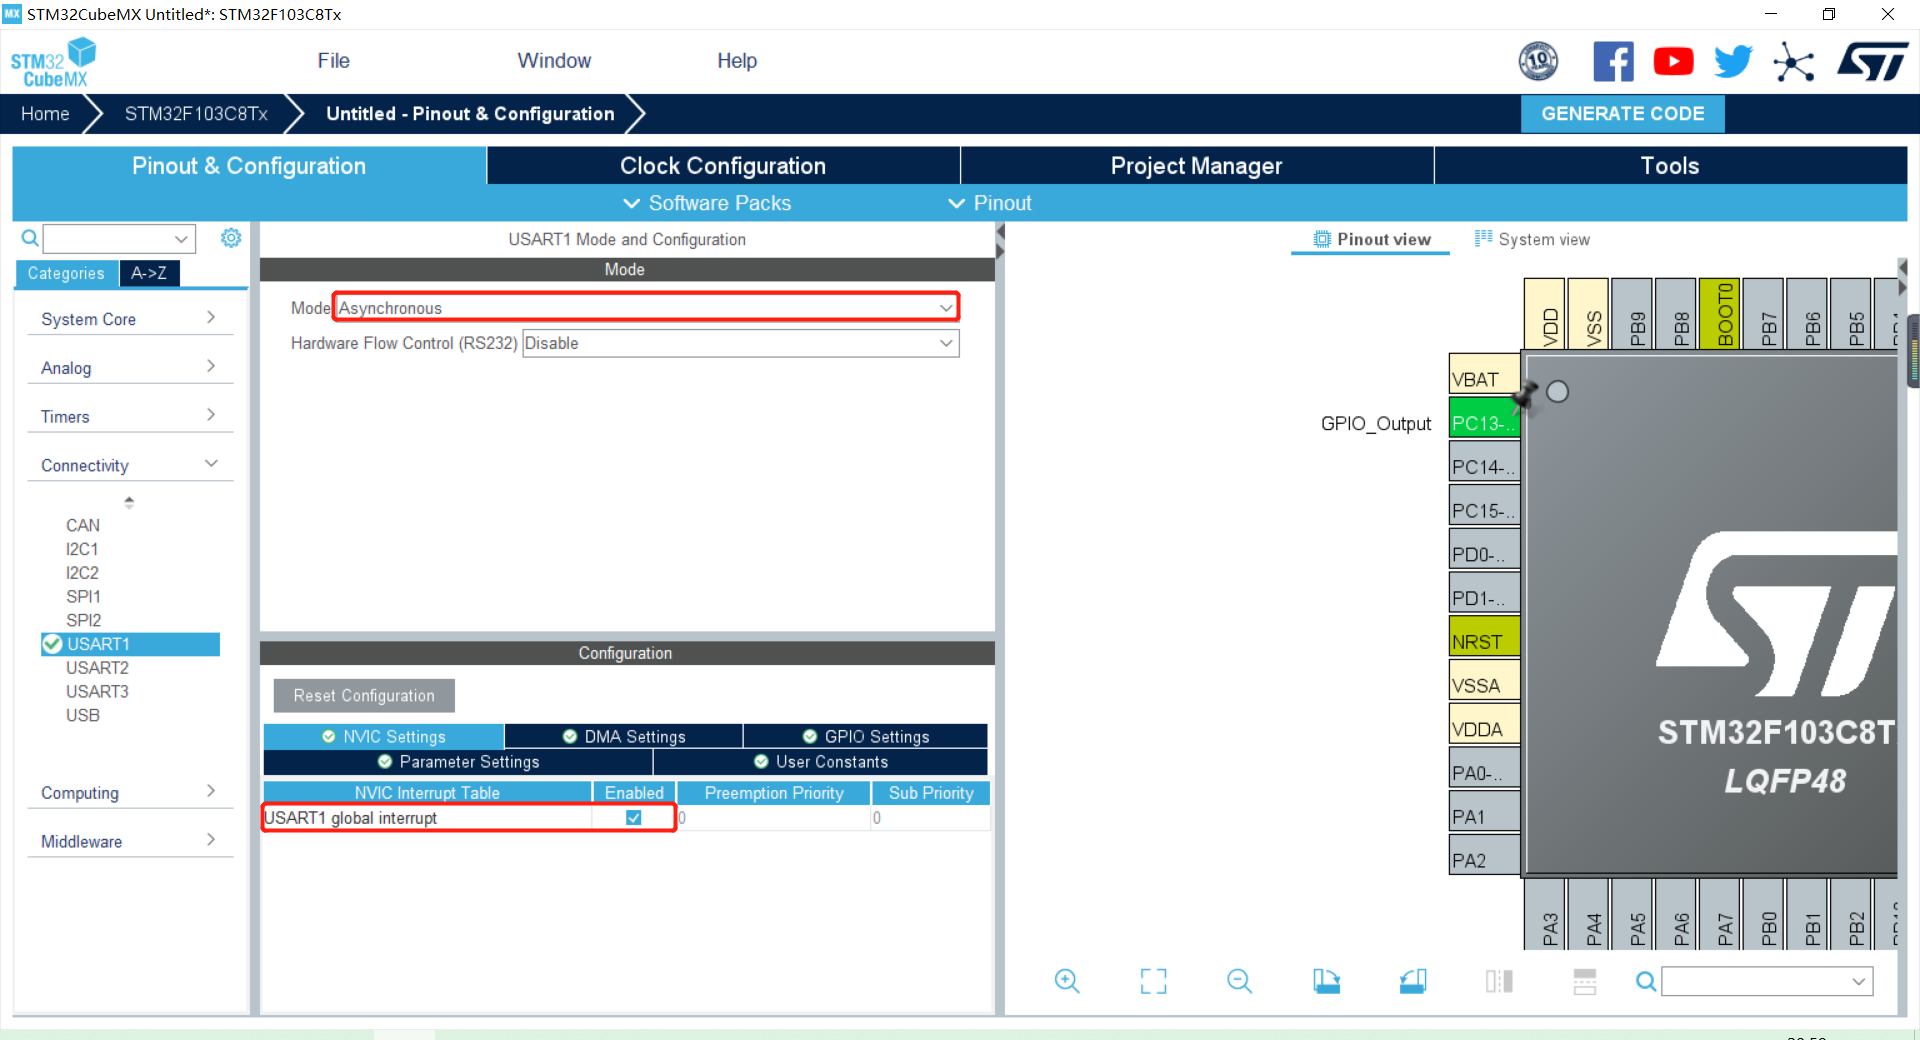
Task: Click the GENERATE CODE button
Action: 1622,114
